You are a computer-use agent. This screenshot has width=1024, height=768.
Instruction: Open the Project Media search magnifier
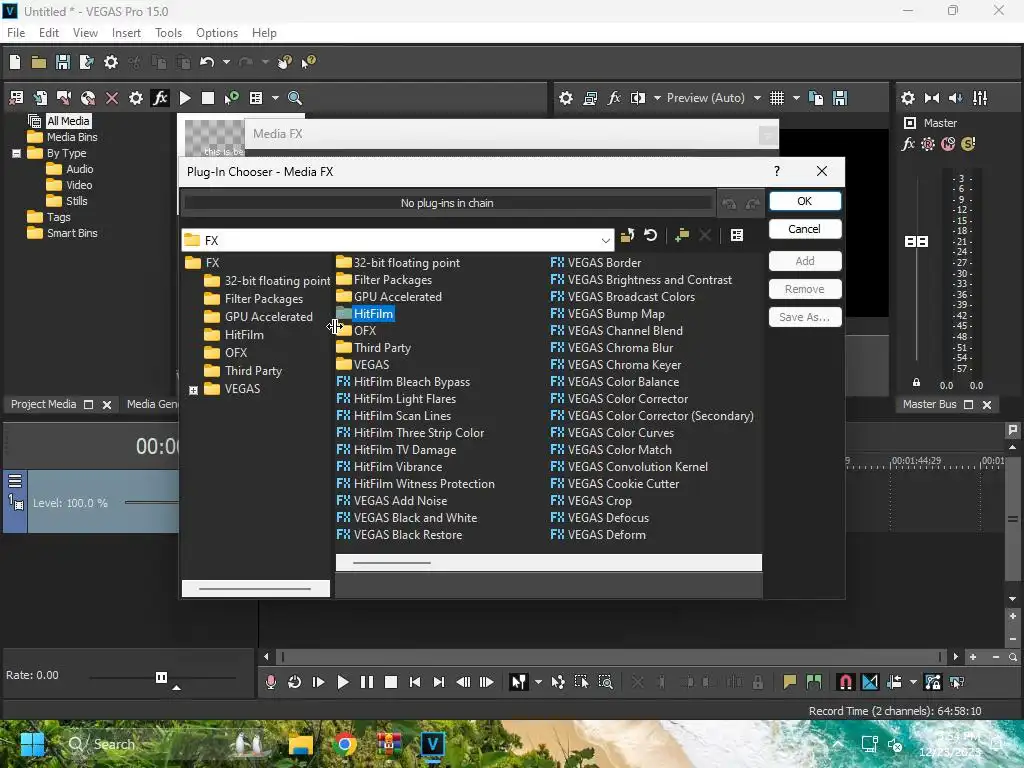coord(295,98)
